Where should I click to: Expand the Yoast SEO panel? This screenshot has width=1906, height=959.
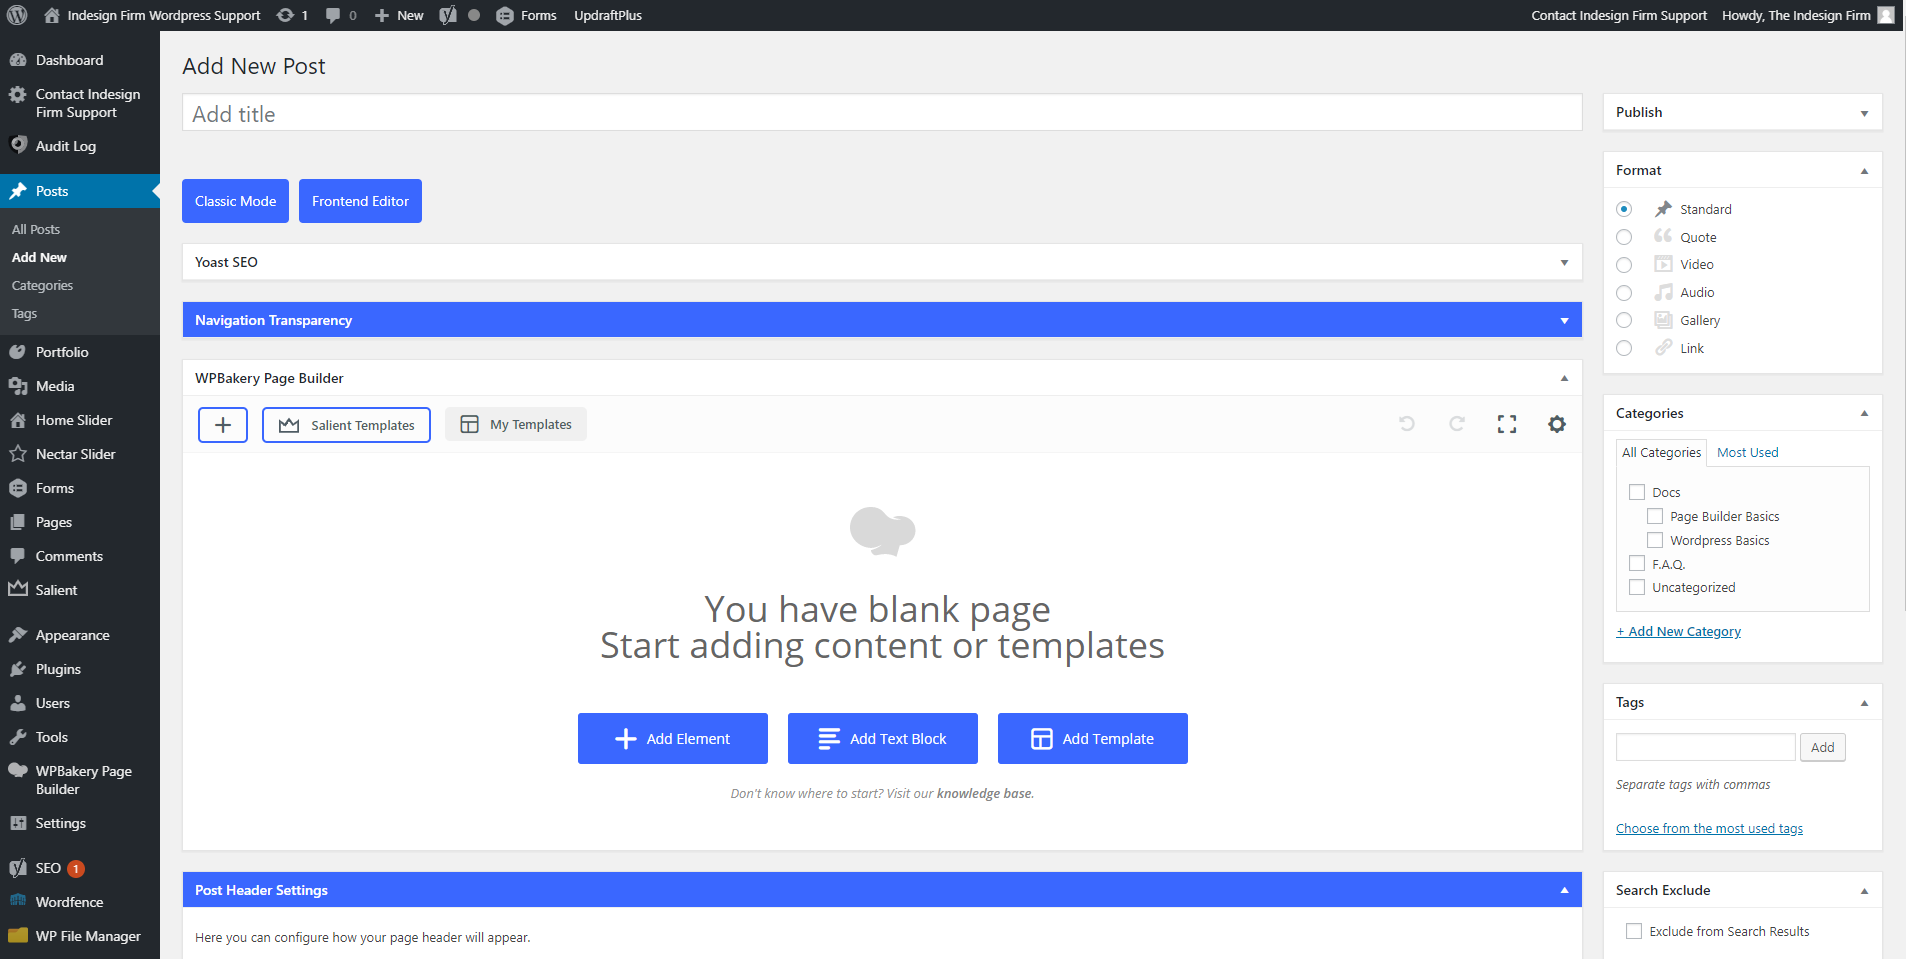pos(1564,262)
